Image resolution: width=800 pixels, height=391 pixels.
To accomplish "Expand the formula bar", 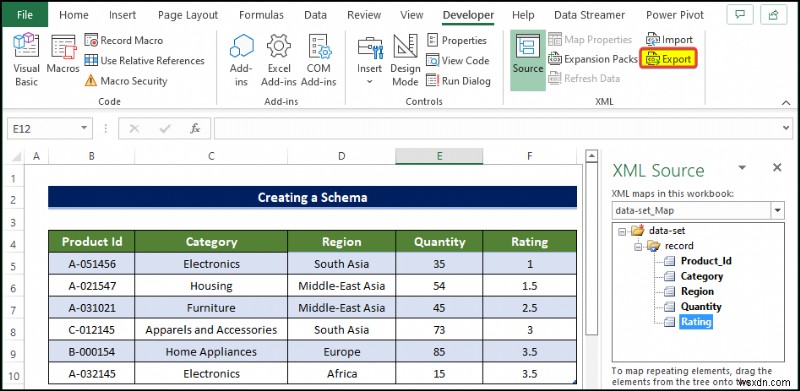I will 786,129.
